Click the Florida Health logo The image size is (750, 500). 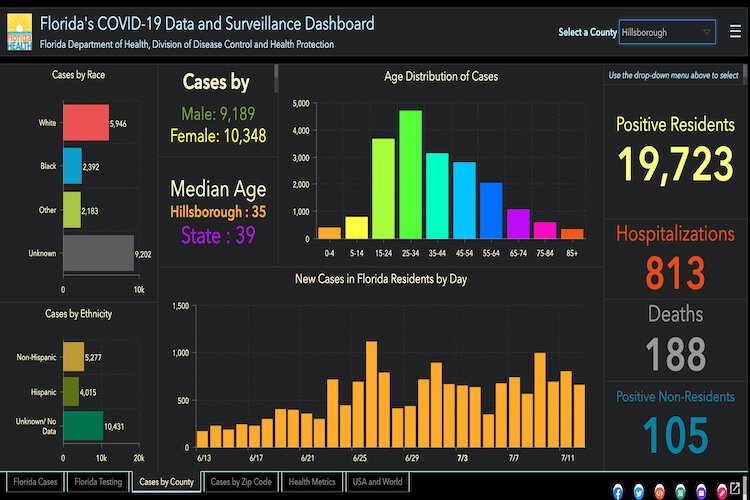19,31
